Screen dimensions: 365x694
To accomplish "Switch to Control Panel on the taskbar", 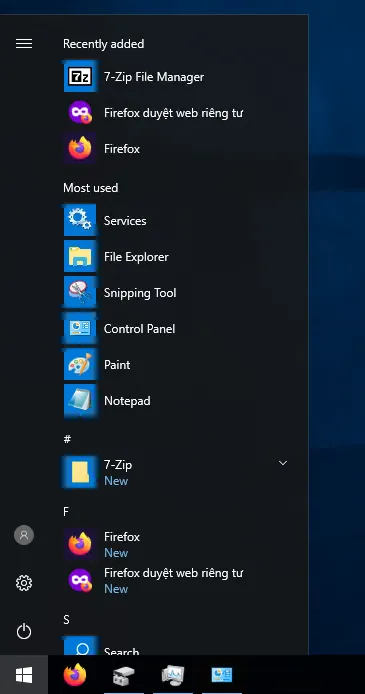I will pyautogui.click(x=222, y=675).
